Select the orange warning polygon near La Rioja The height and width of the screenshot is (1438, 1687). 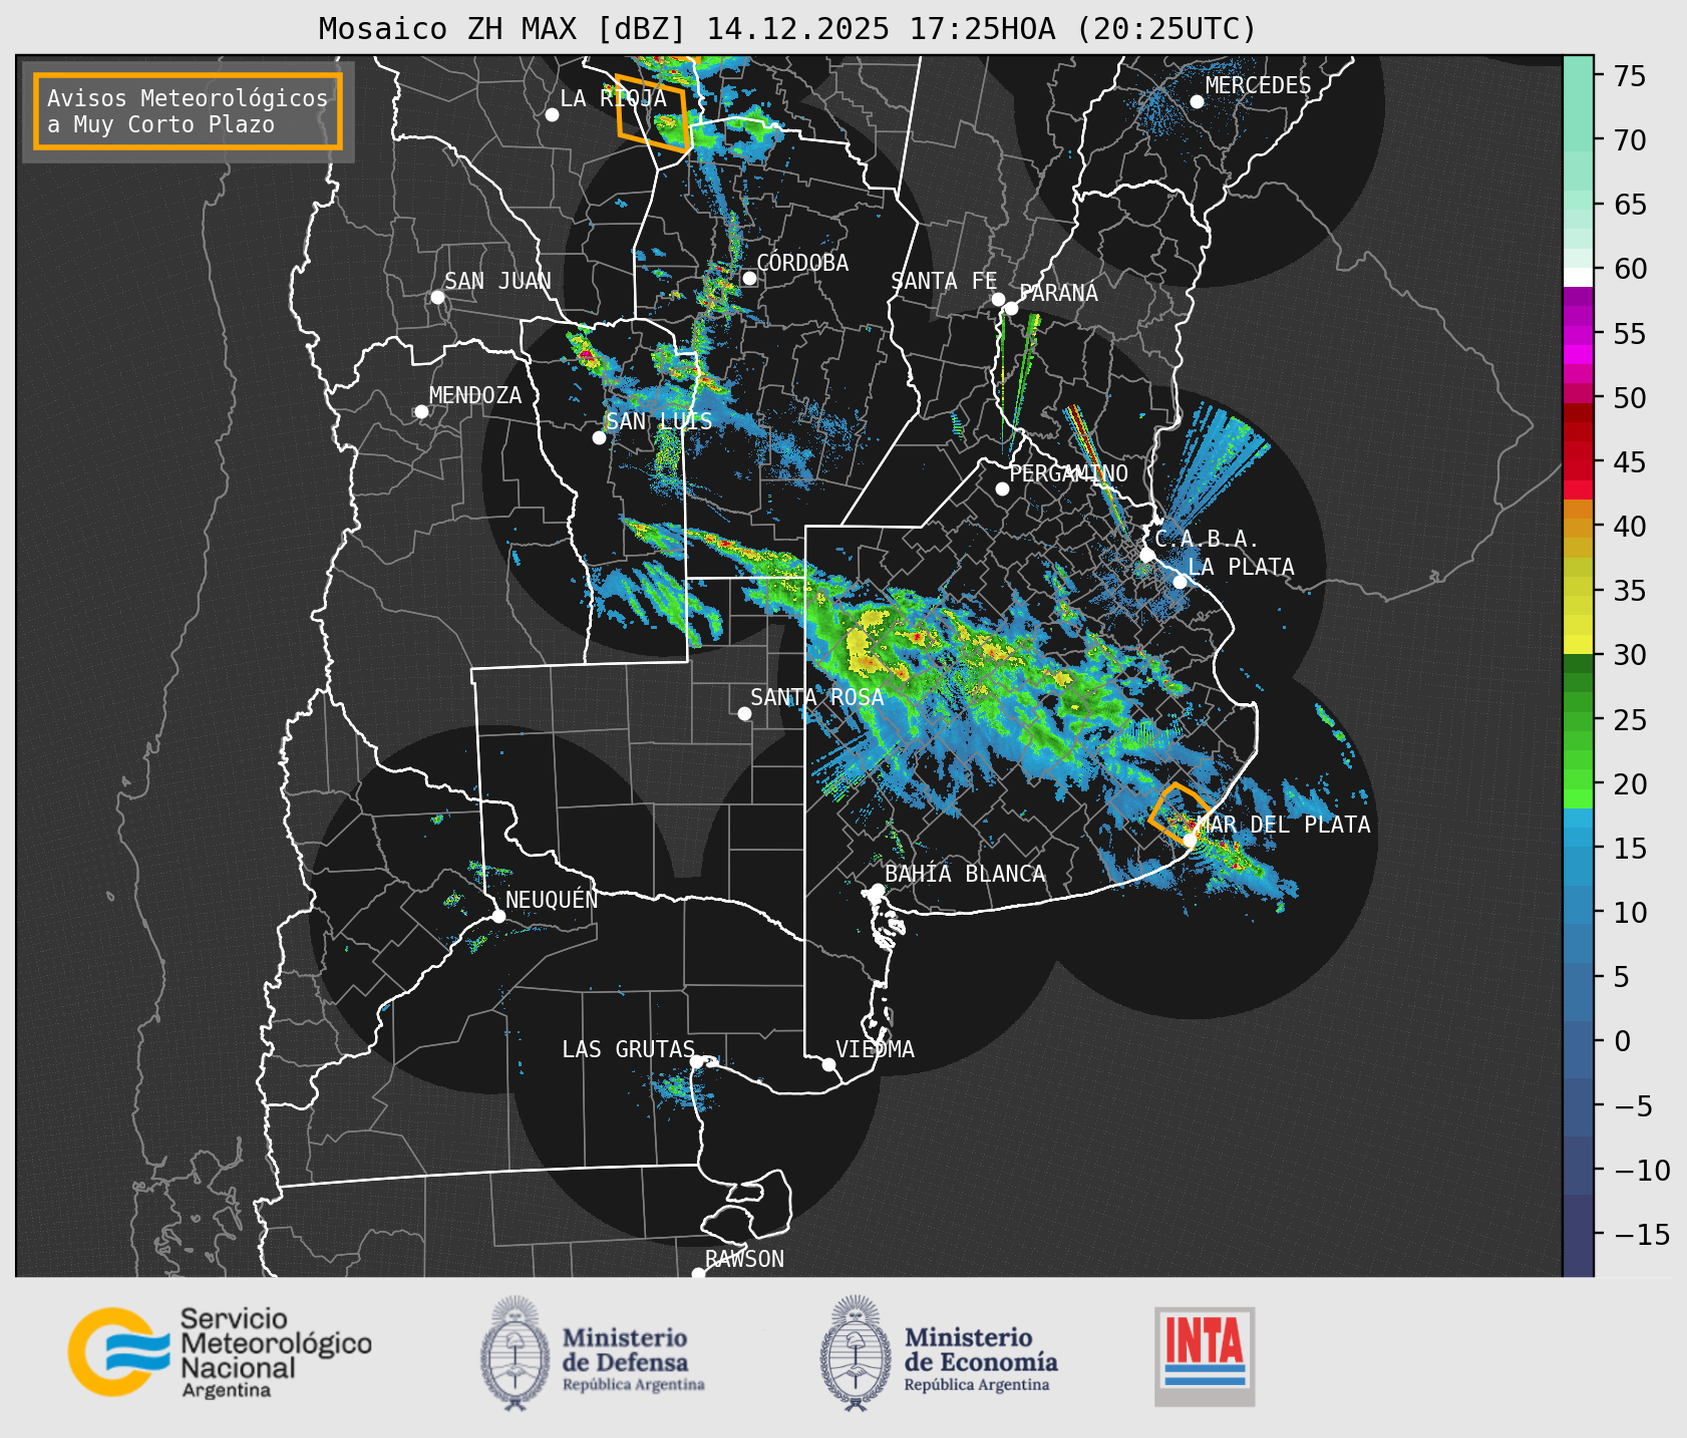[652, 112]
